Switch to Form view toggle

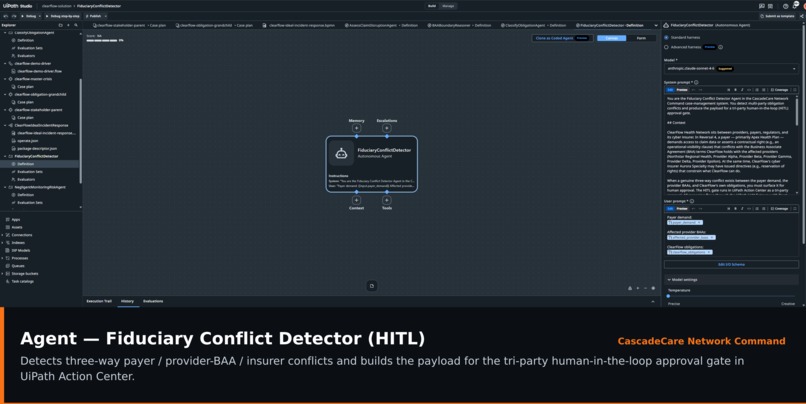click(641, 38)
